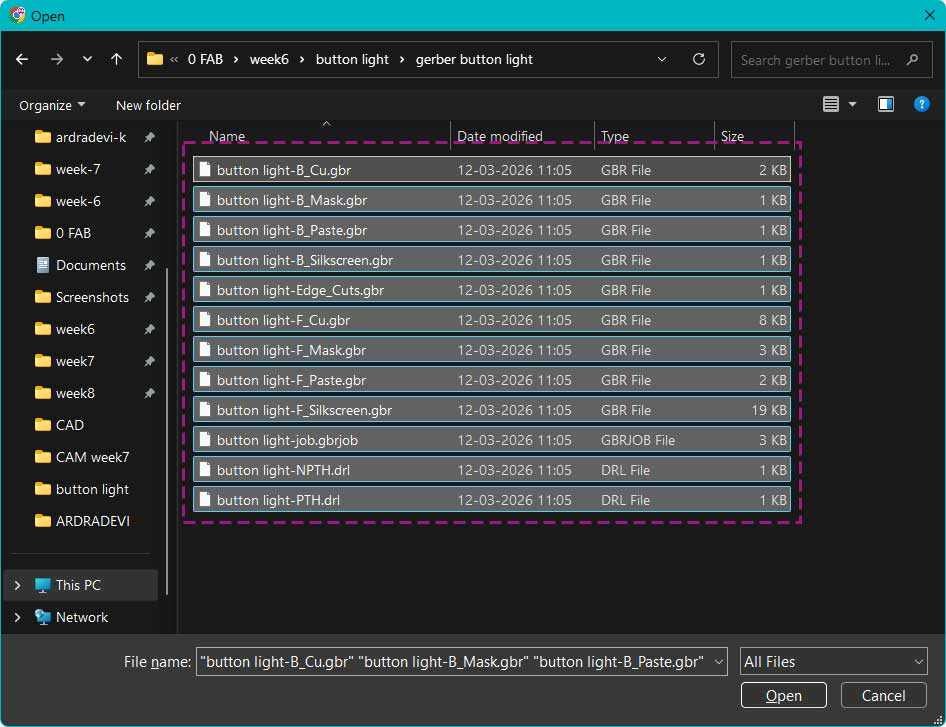The width and height of the screenshot is (946, 727).
Task: Expand This PC in the navigation pane
Action: [x=17, y=584]
